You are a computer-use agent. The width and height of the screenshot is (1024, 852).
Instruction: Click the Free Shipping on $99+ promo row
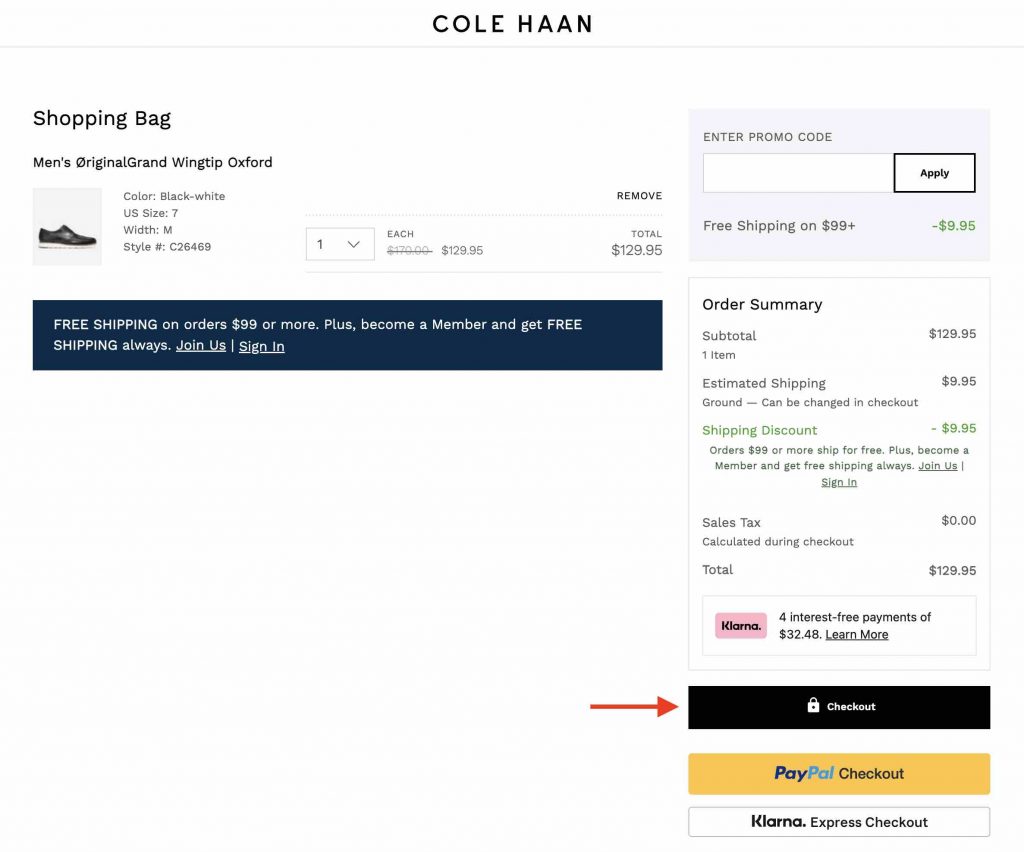[x=779, y=226]
